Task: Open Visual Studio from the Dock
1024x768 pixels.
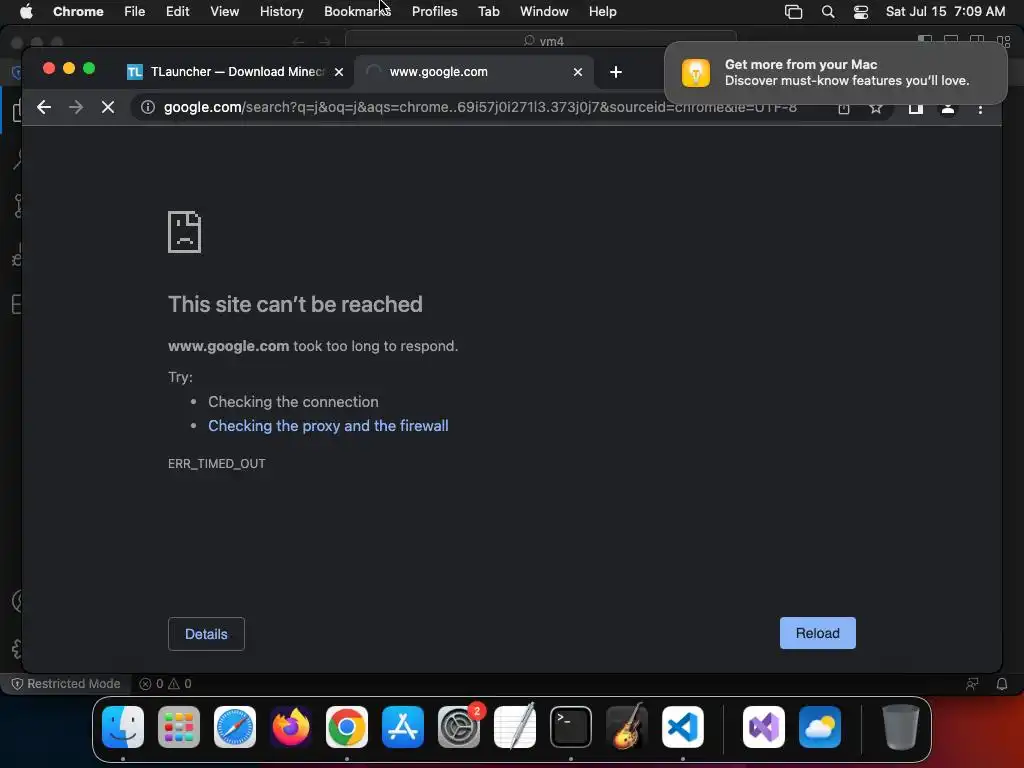Action: click(763, 727)
